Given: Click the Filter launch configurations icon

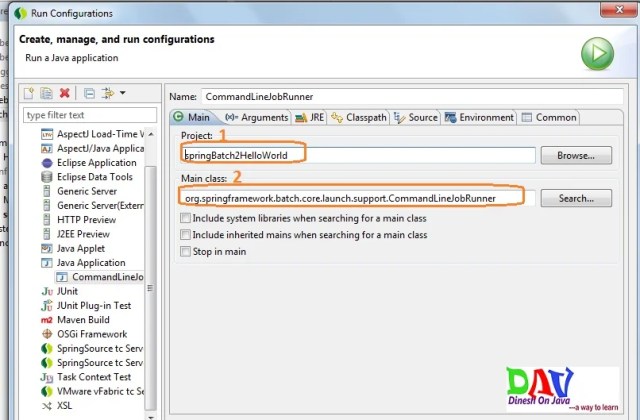Looking at the screenshot, I should pyautogui.click(x=108, y=93).
